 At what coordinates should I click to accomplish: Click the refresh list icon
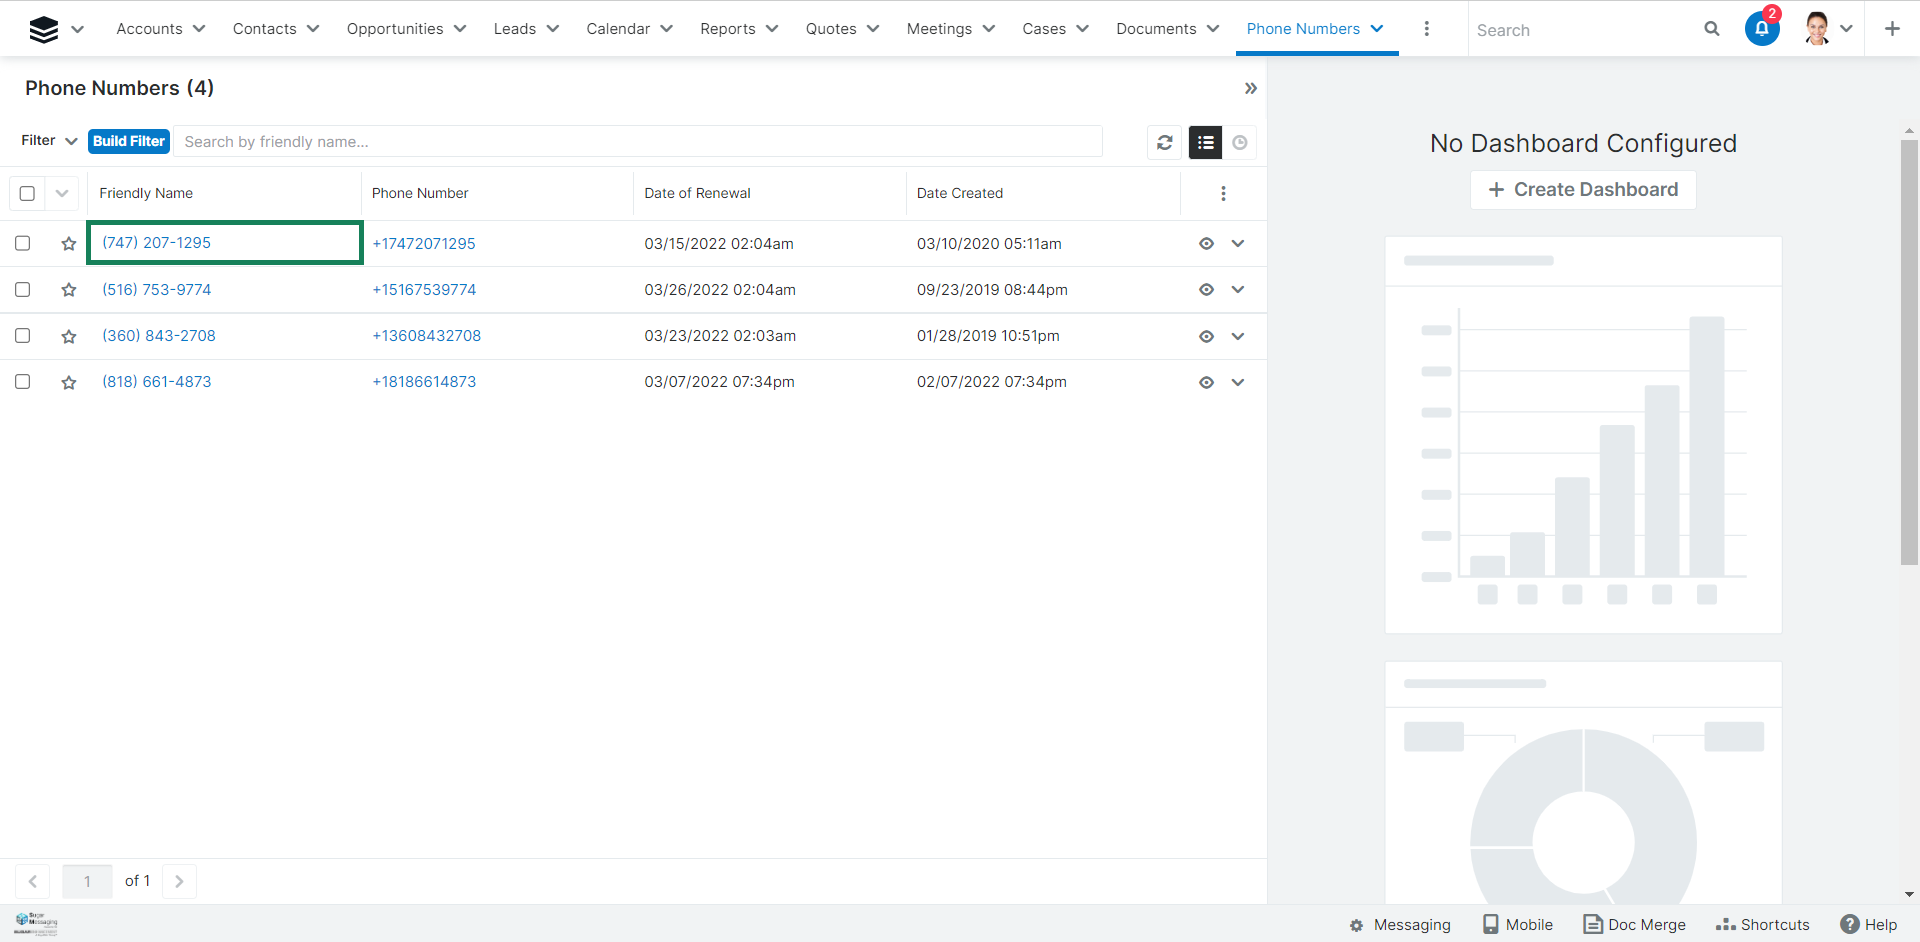pyautogui.click(x=1164, y=142)
